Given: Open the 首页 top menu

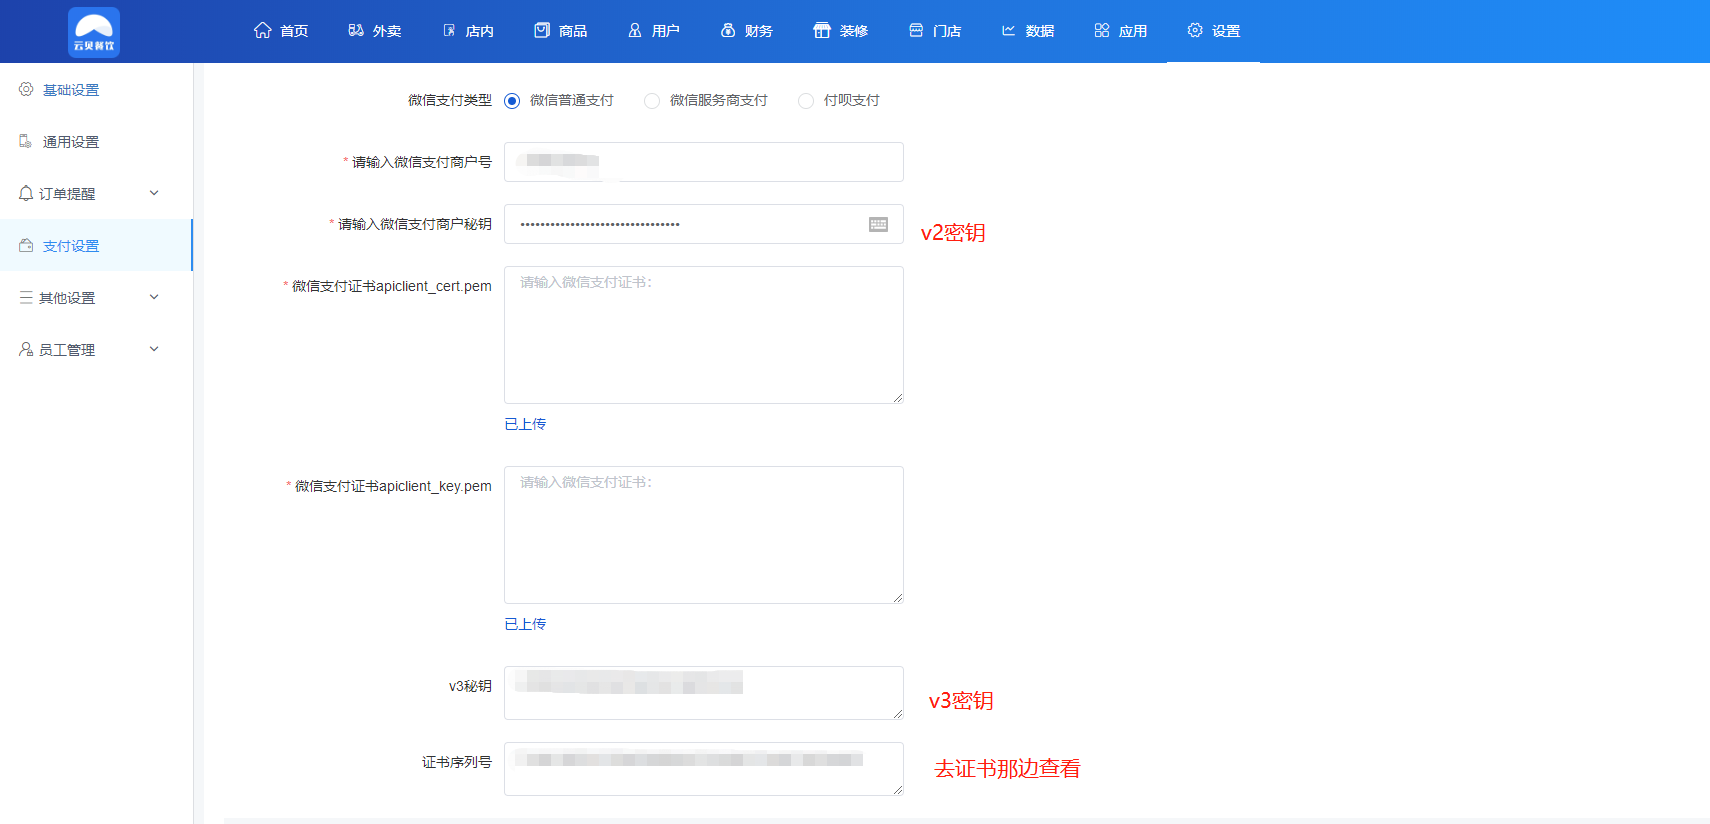Looking at the screenshot, I should pyautogui.click(x=281, y=31).
